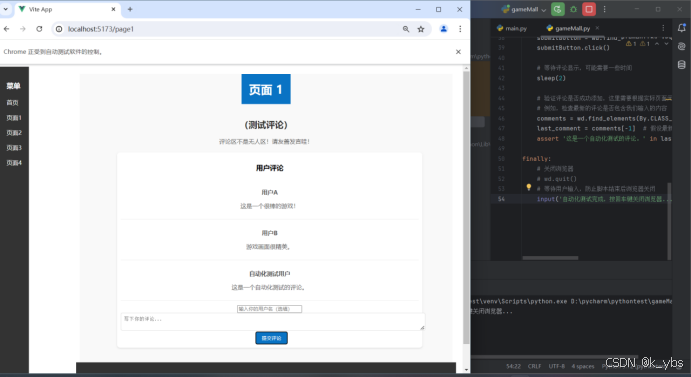
Task: Click the comment textarea
Action: [x=273, y=321]
